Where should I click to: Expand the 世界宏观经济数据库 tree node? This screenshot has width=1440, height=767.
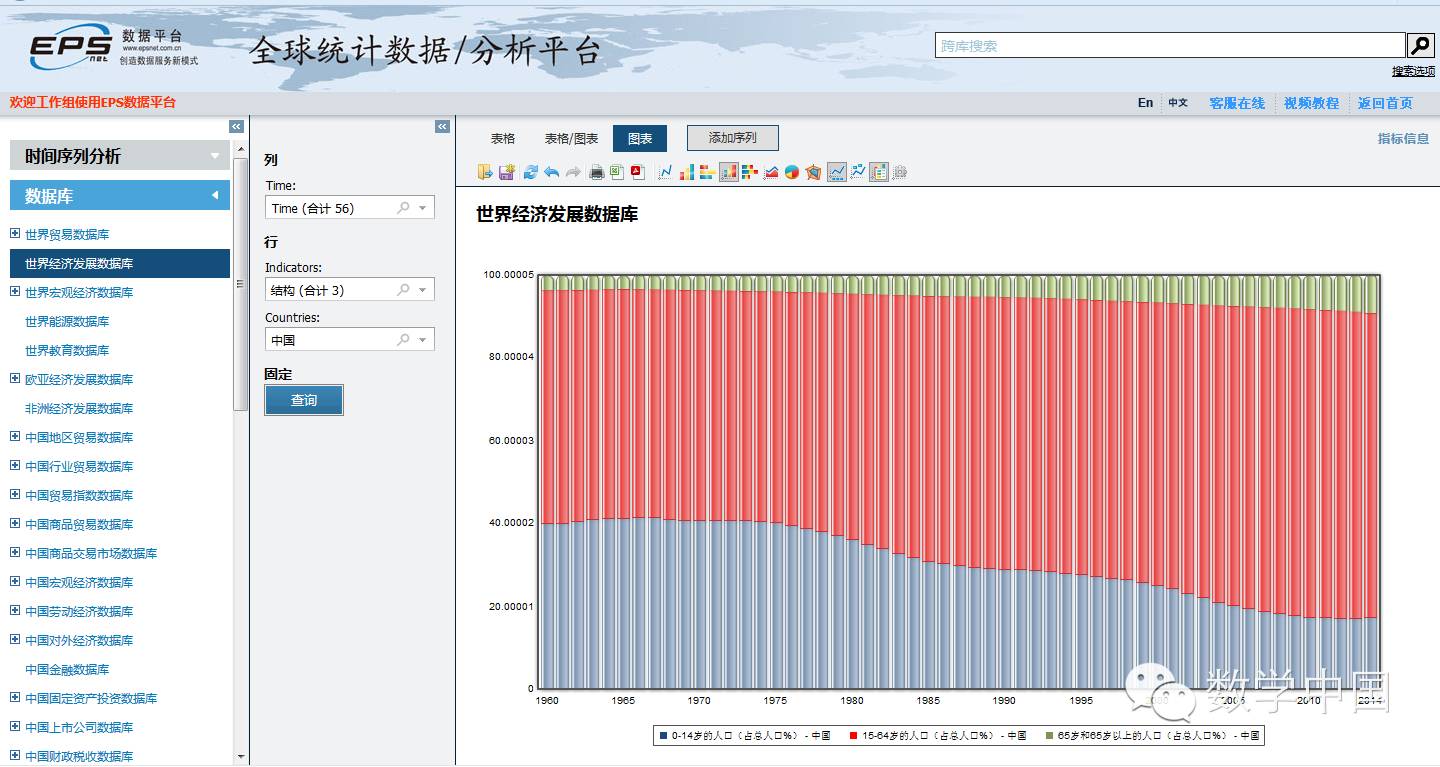(x=15, y=292)
